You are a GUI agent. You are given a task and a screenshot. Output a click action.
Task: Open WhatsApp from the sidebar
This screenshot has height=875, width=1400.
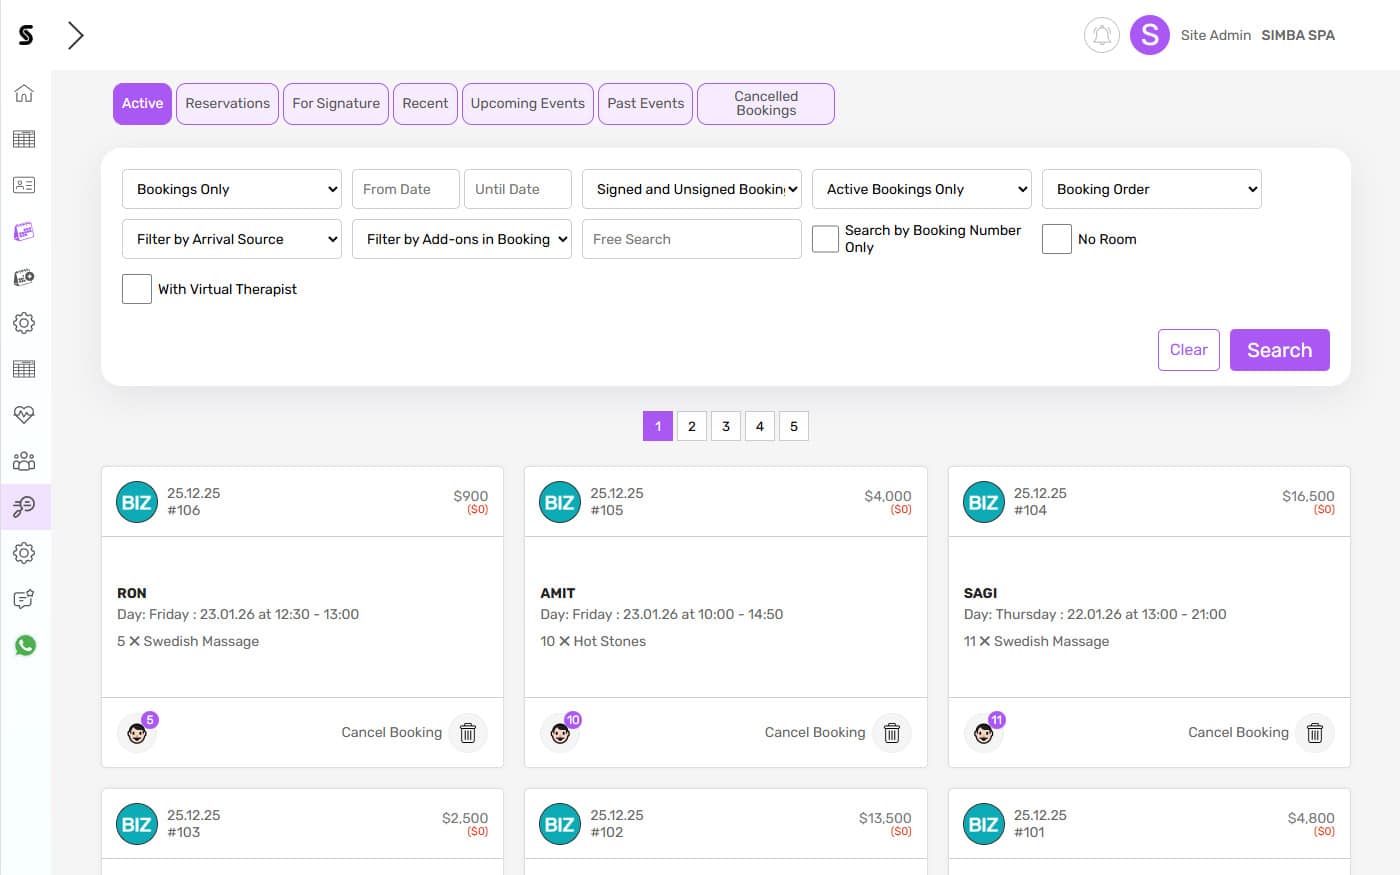point(25,645)
